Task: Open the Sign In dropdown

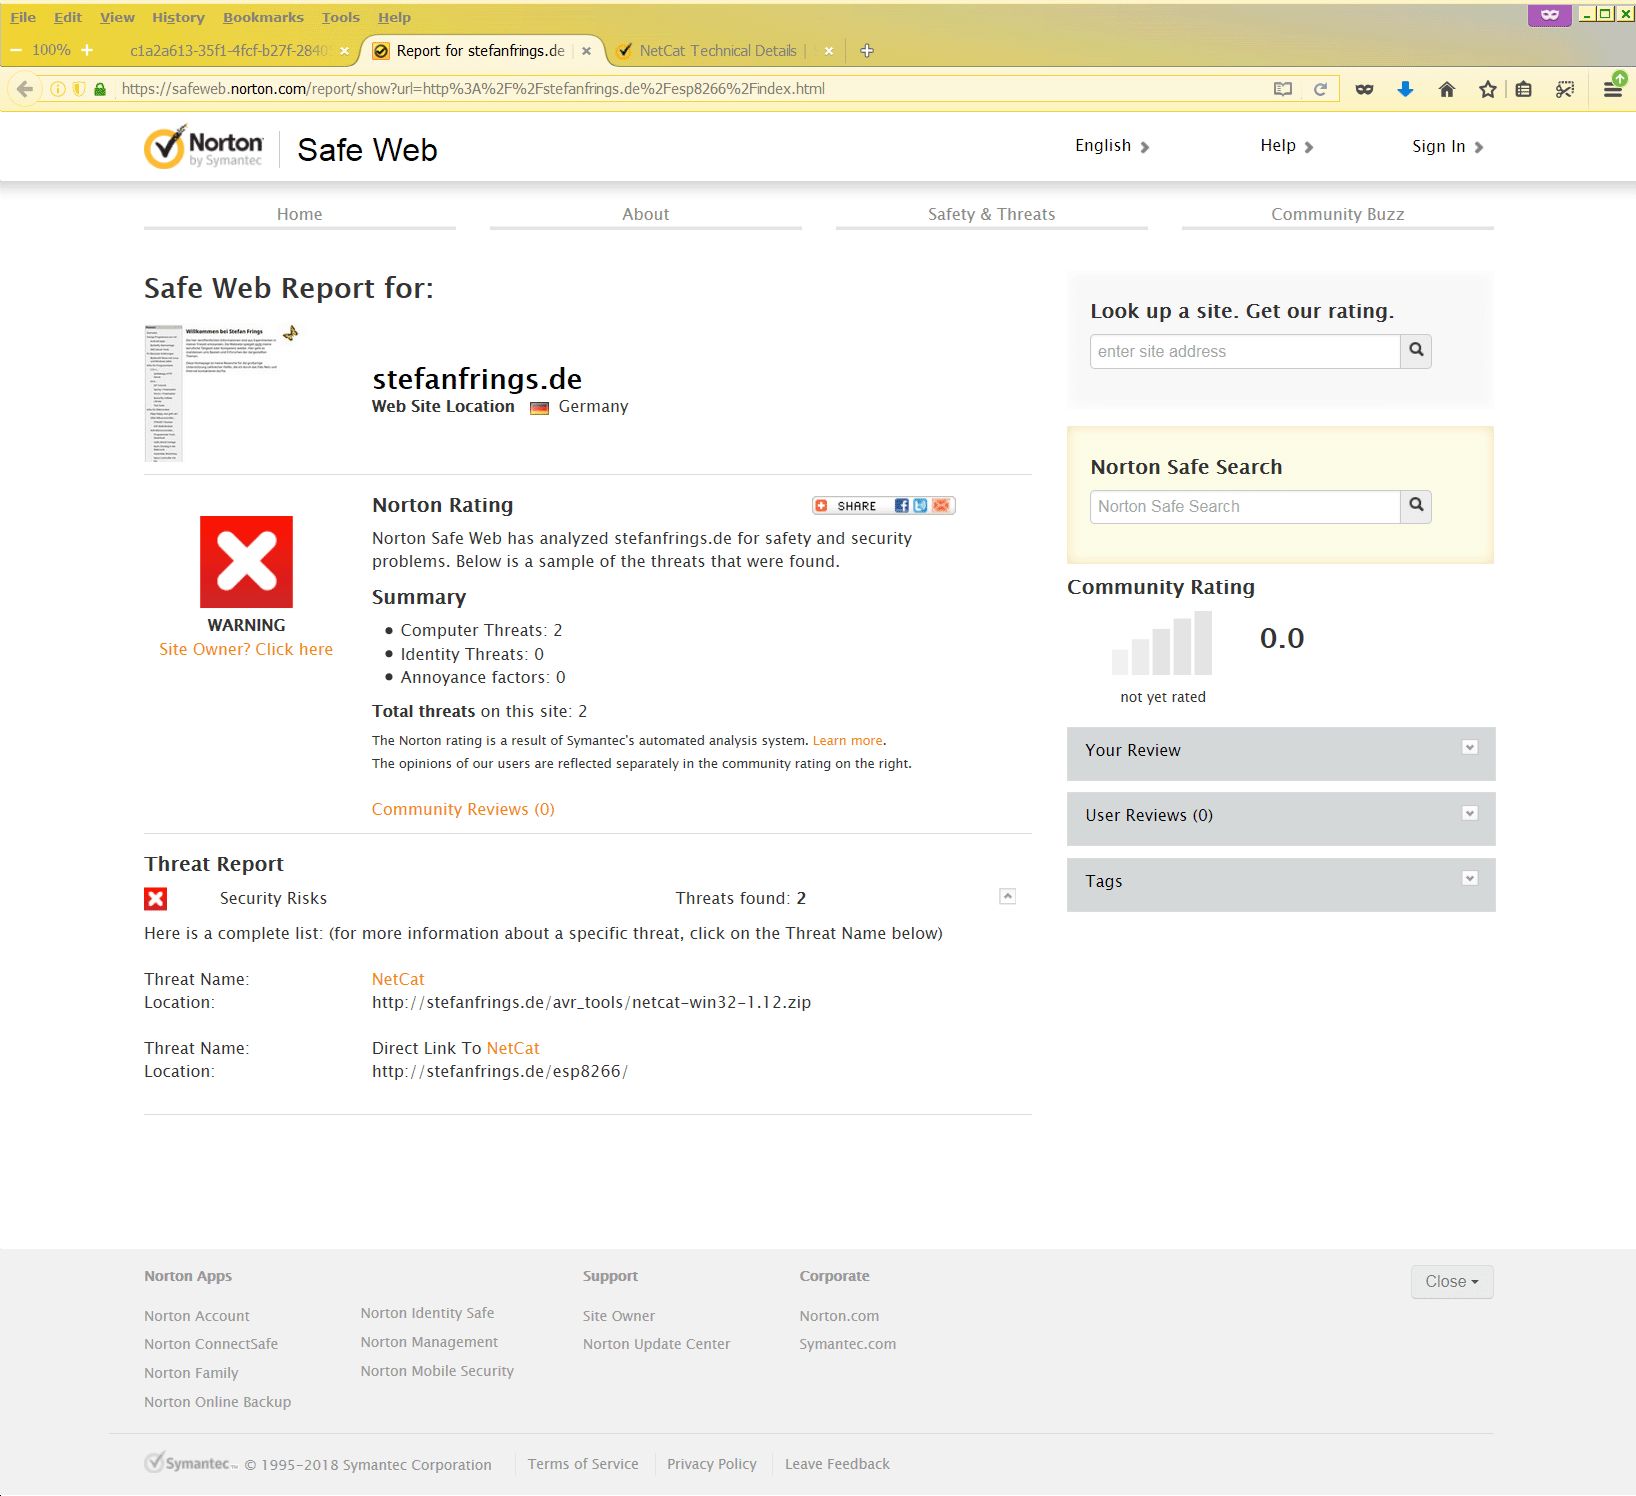Action: coord(1448,146)
